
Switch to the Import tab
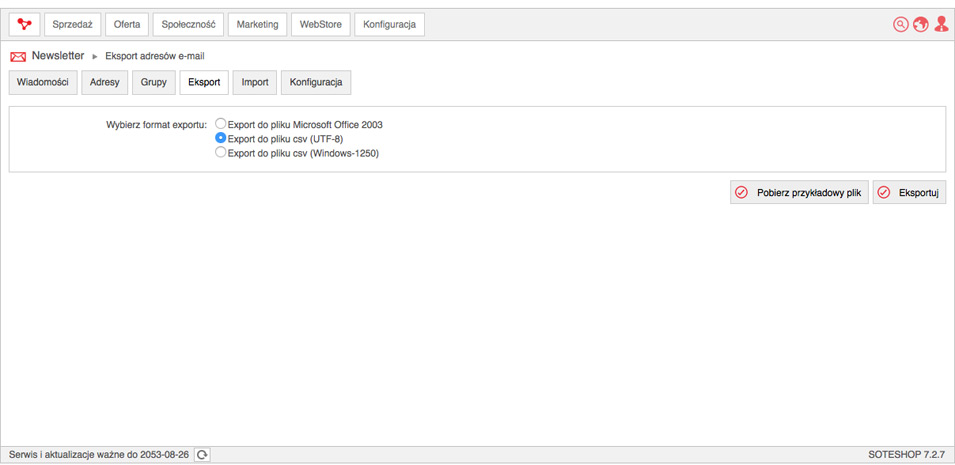pos(255,82)
